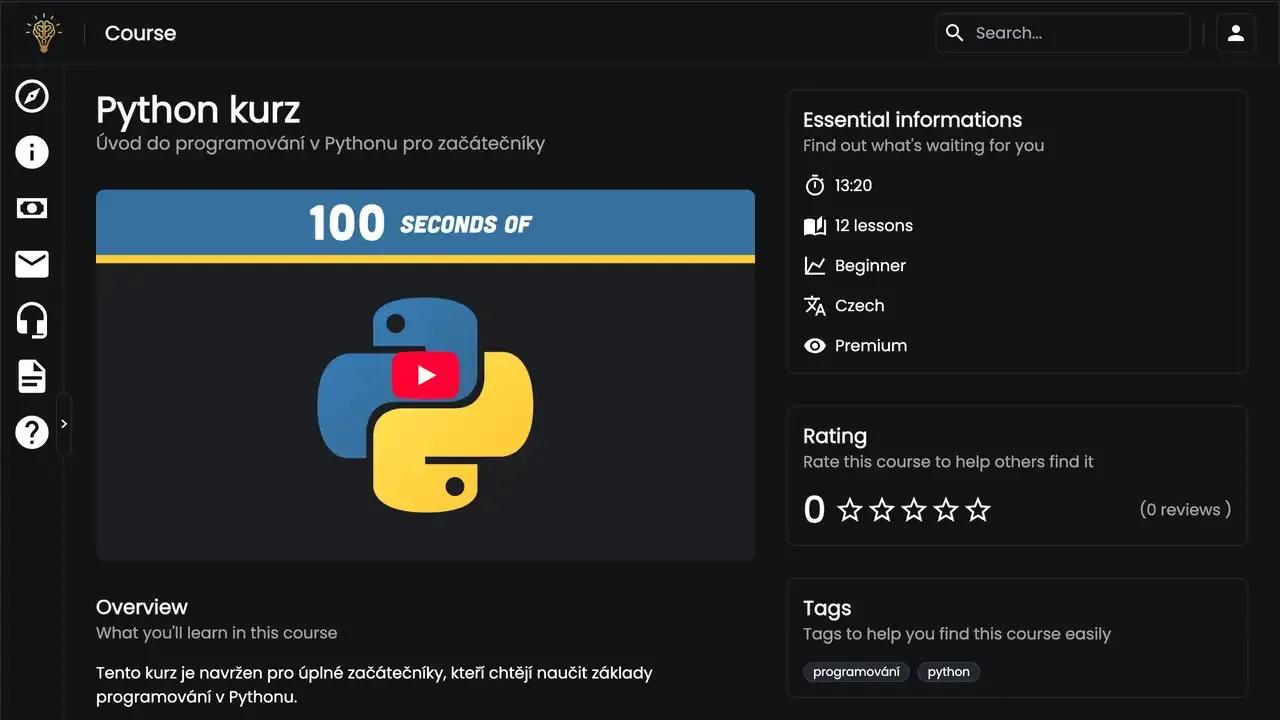Image resolution: width=1280 pixels, height=720 pixels.
Task: Click 'Find out what's waiting for you'
Action: [923, 146]
